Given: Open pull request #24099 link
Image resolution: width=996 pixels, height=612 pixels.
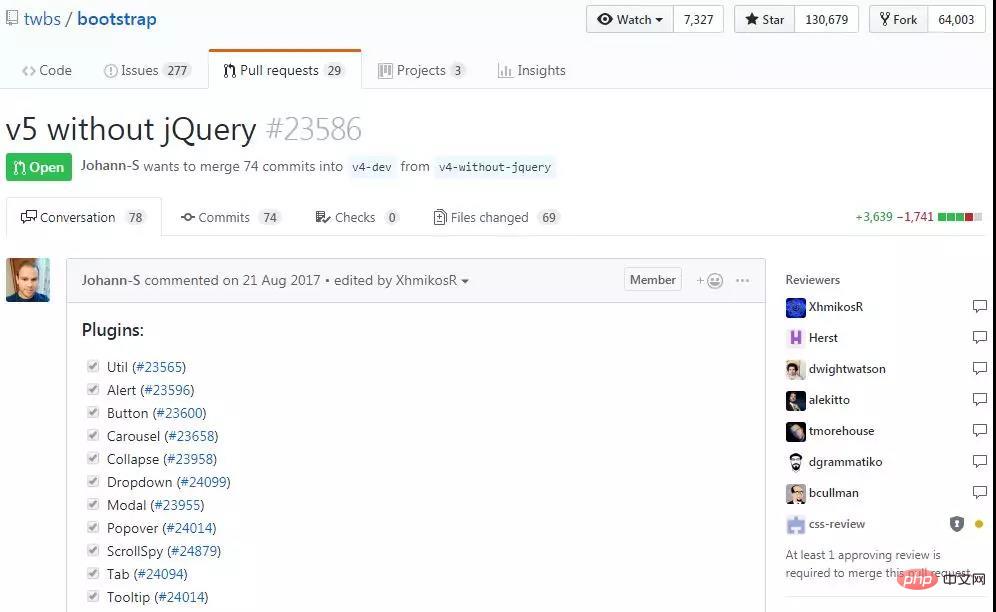Looking at the screenshot, I should [x=203, y=482].
